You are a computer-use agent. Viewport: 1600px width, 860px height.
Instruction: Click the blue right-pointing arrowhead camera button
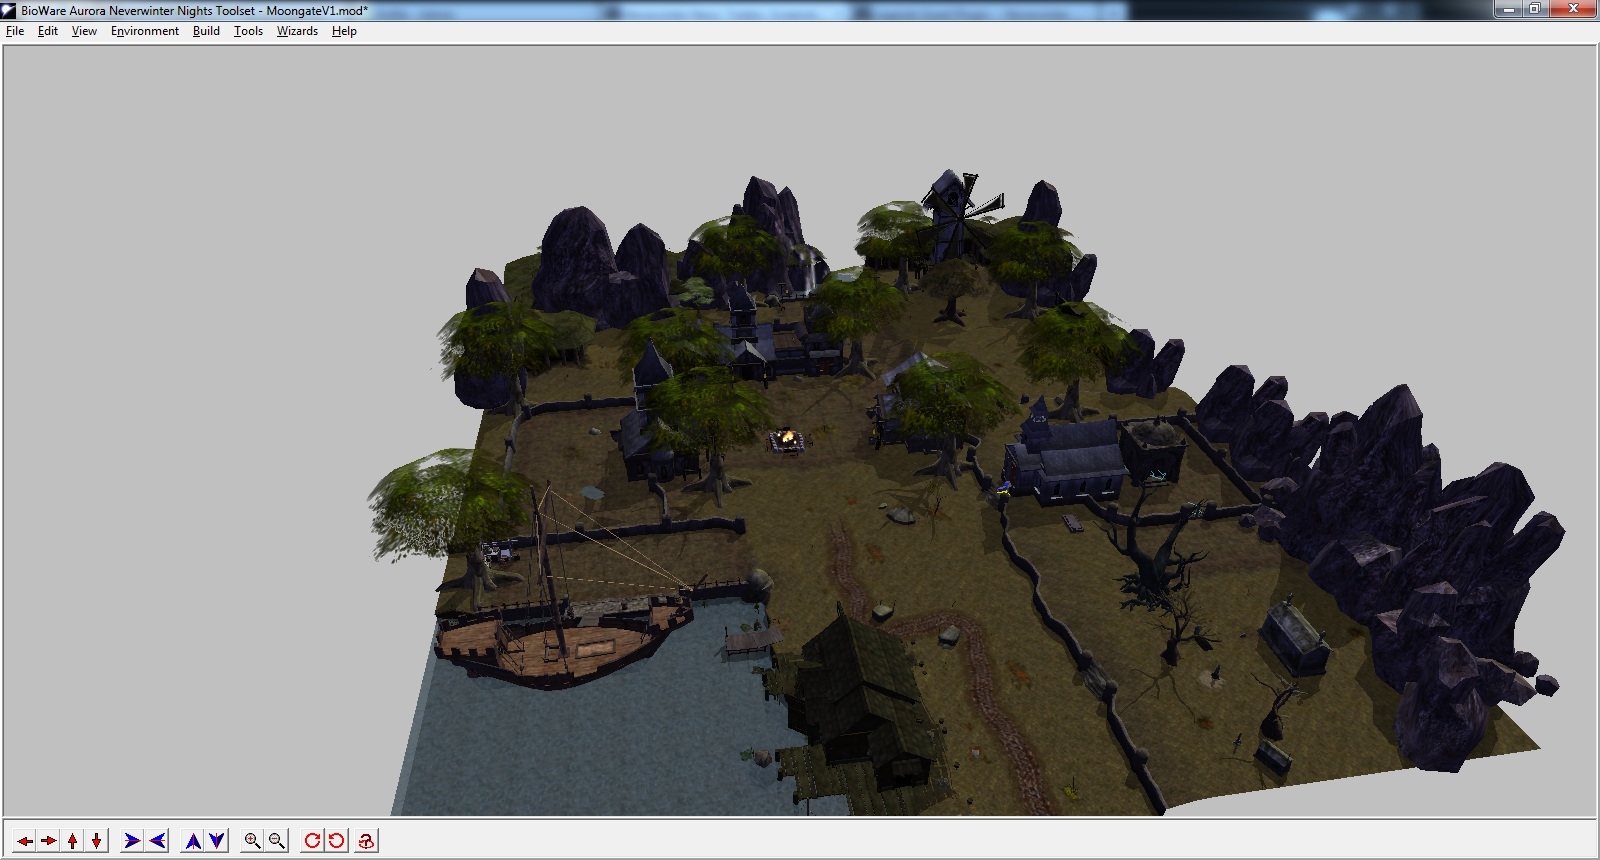132,841
